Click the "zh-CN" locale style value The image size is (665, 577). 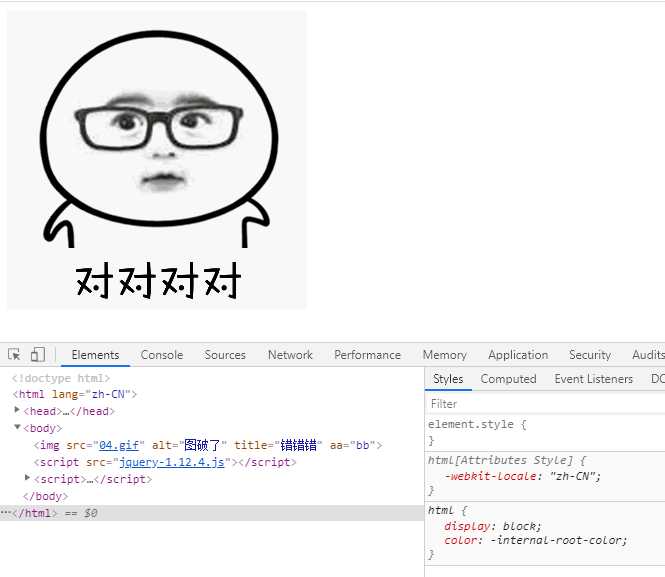pyautogui.click(x=573, y=476)
